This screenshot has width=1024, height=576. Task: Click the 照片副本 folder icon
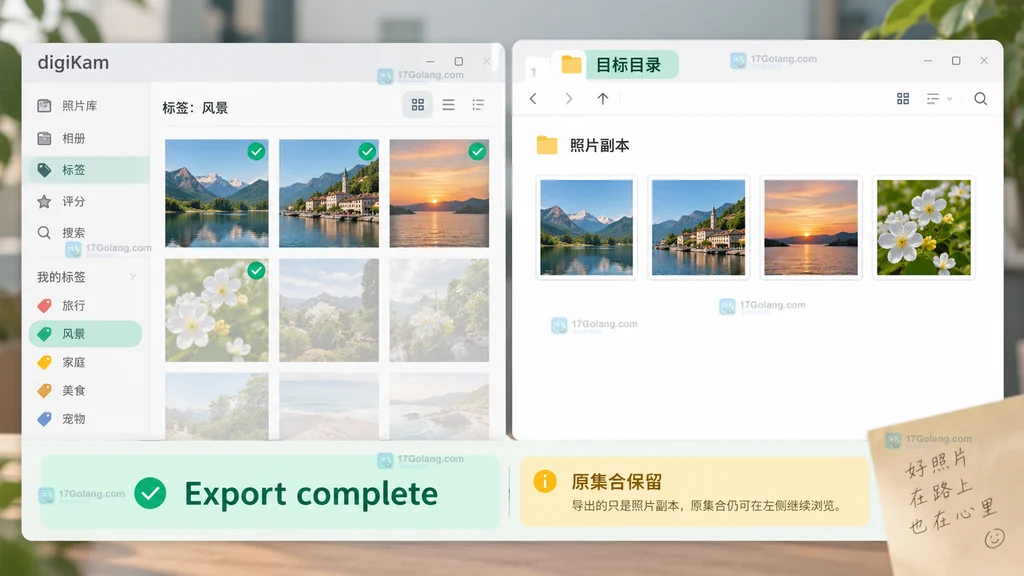pyautogui.click(x=547, y=145)
